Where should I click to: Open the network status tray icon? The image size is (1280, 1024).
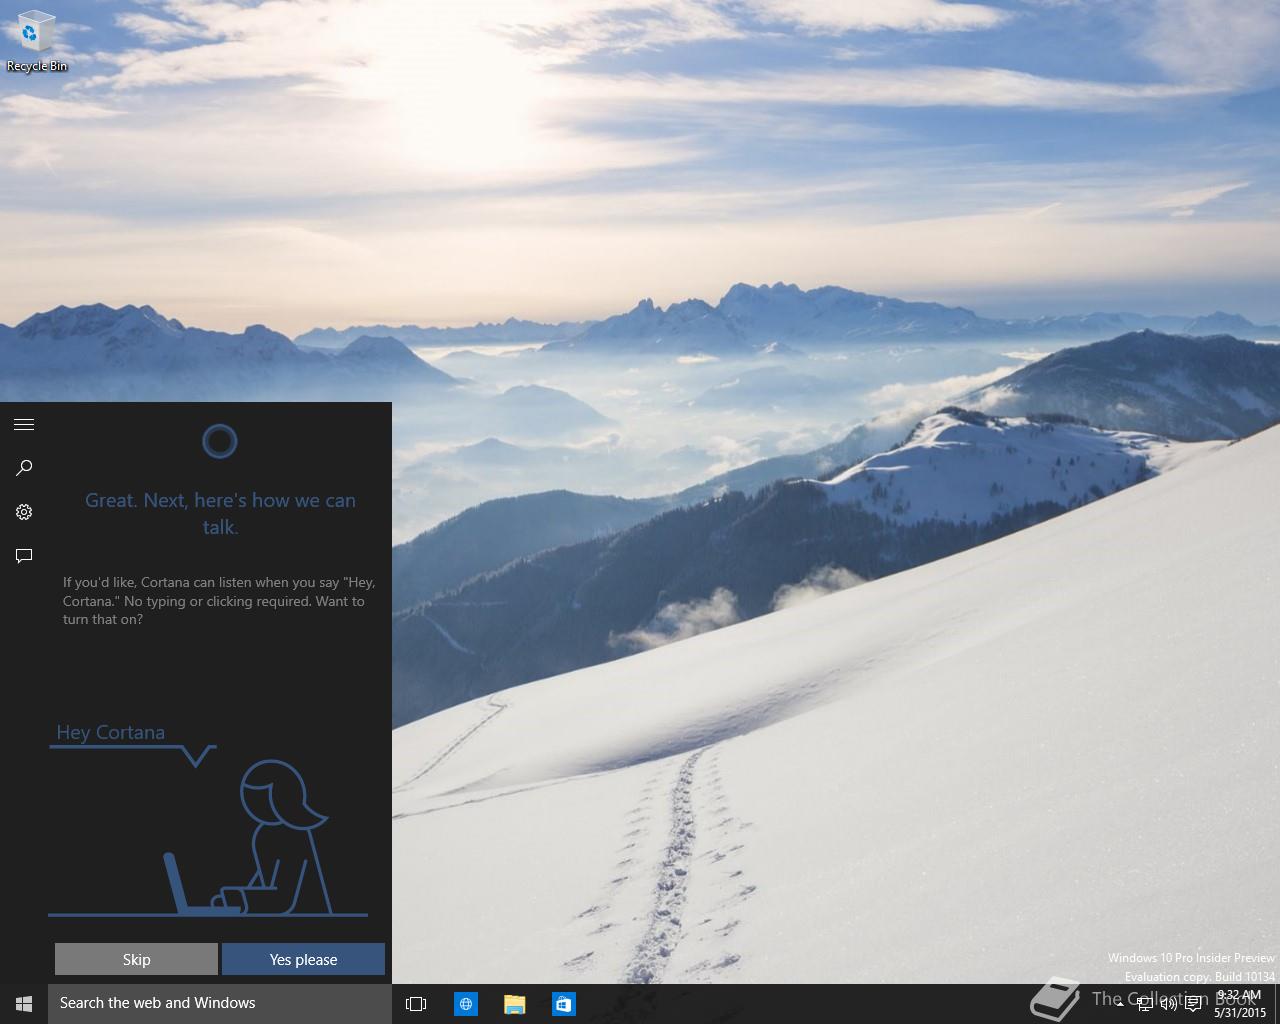pyautogui.click(x=1145, y=1004)
